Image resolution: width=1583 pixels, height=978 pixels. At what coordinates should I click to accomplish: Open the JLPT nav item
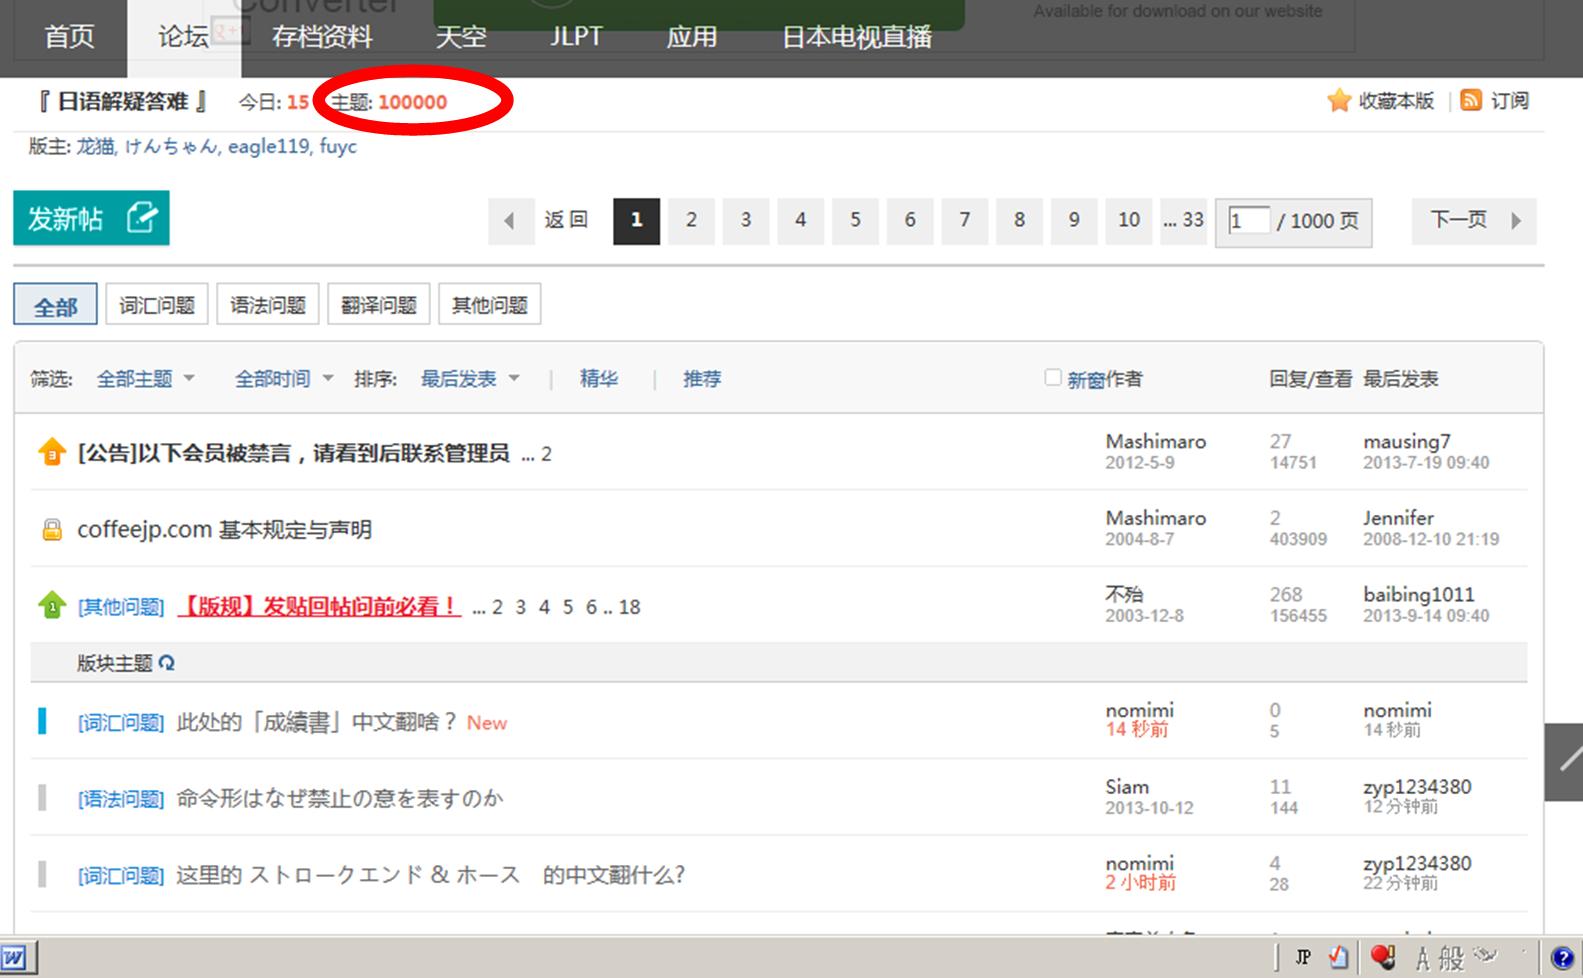click(576, 37)
